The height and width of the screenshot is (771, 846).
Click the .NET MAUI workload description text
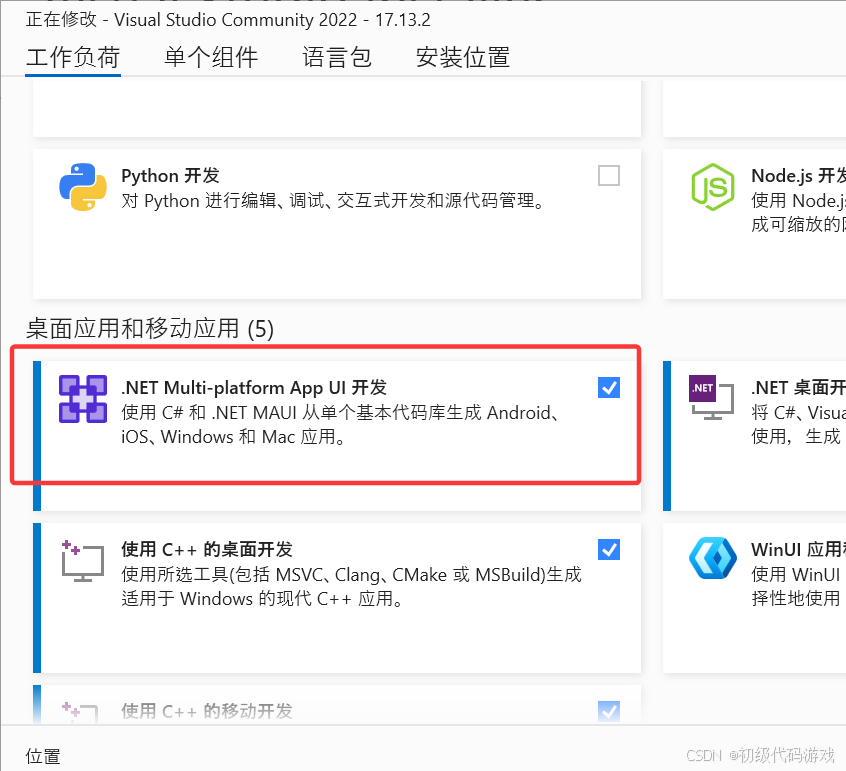(340, 425)
